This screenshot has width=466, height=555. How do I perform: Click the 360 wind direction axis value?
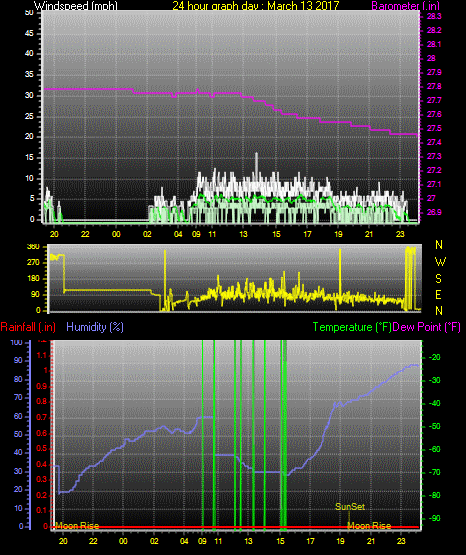[x=33, y=247]
